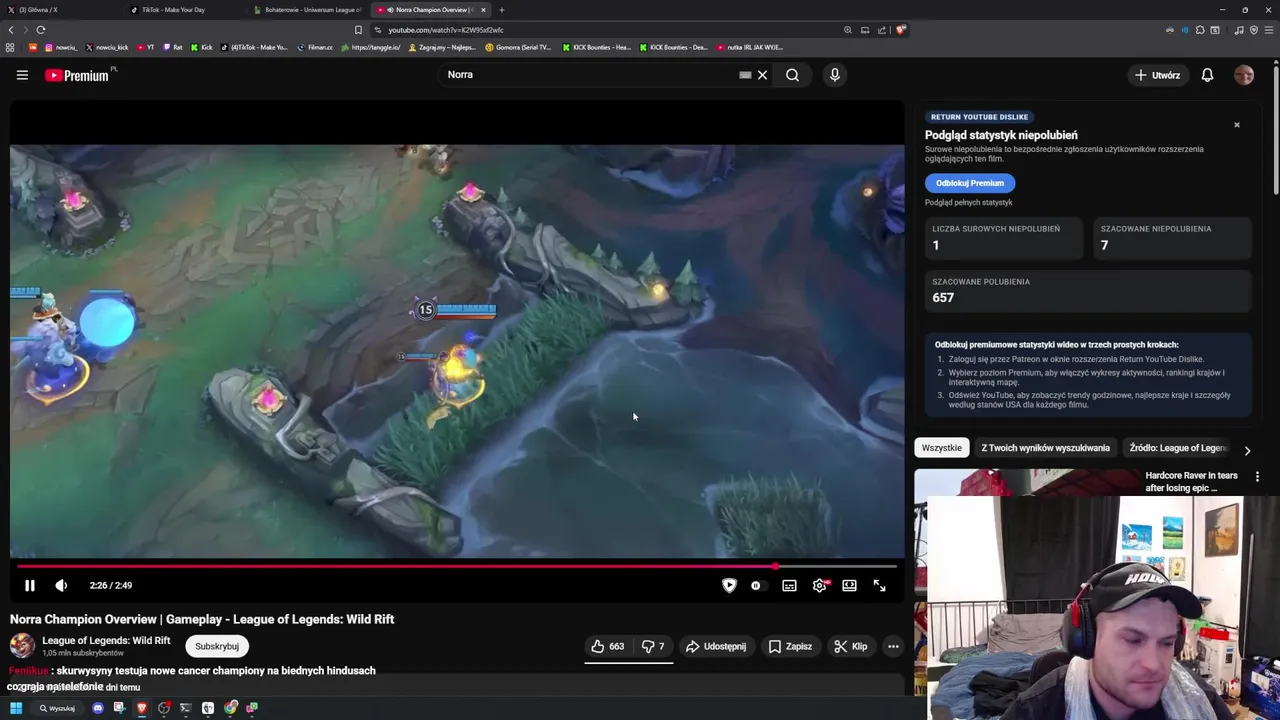Open Hardcore Raver in tears video title
This screenshot has width=1280, height=720.
[1191, 482]
